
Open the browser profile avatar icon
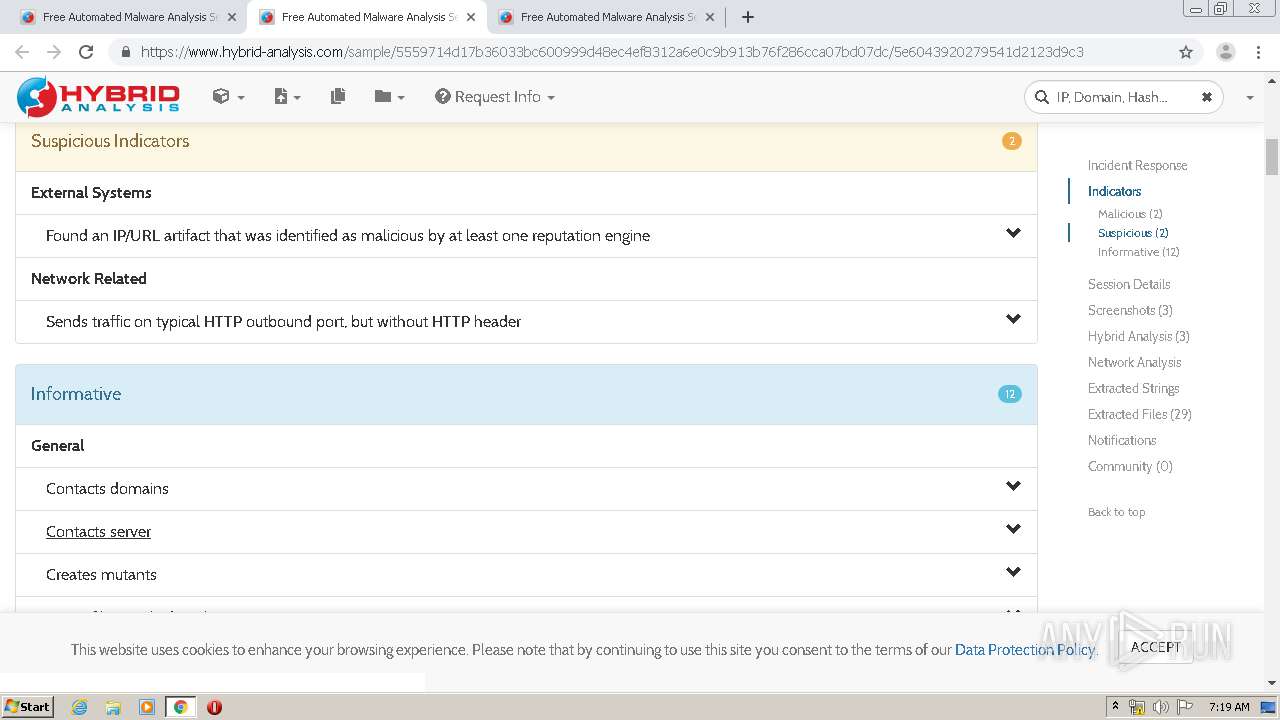[x=1225, y=52]
